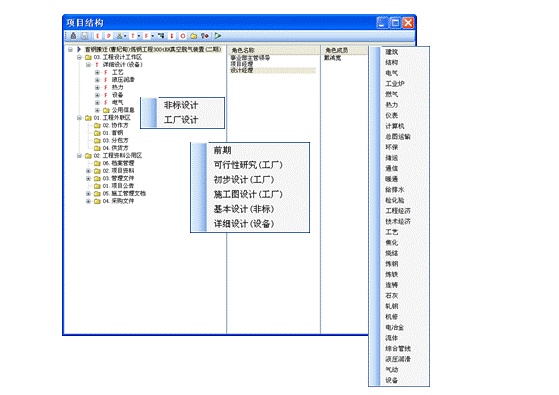The image size is (559, 395).
Task: Pick 燃气 from the discipline menu
Action: coord(391,94)
